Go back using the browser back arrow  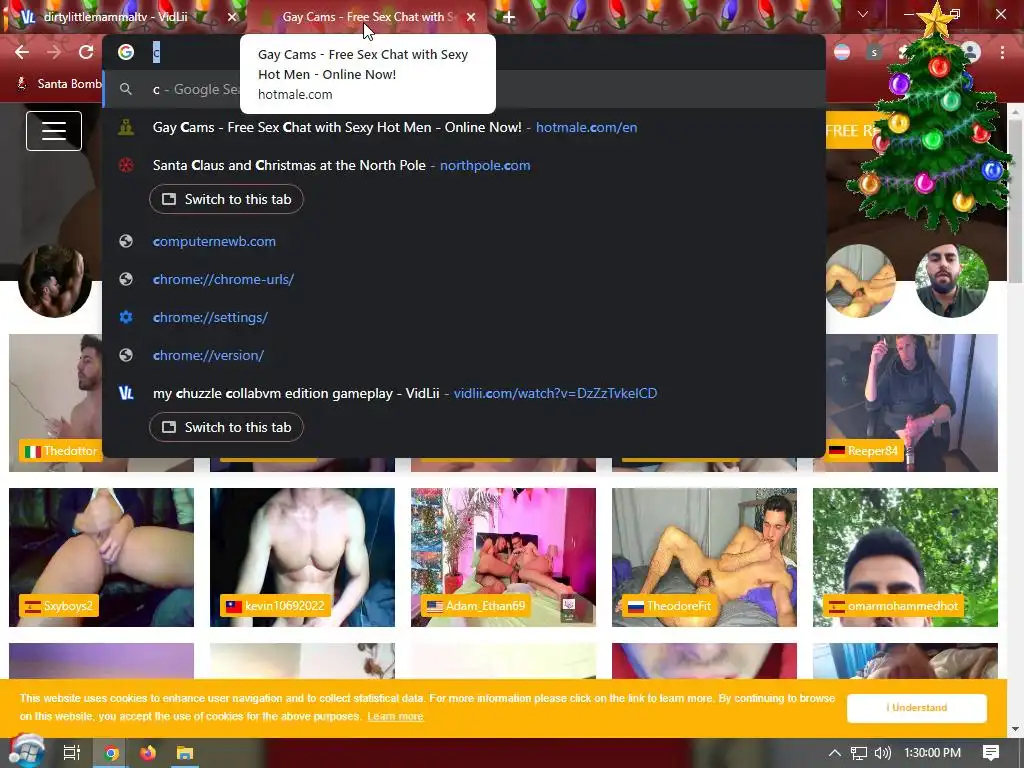click(x=22, y=52)
